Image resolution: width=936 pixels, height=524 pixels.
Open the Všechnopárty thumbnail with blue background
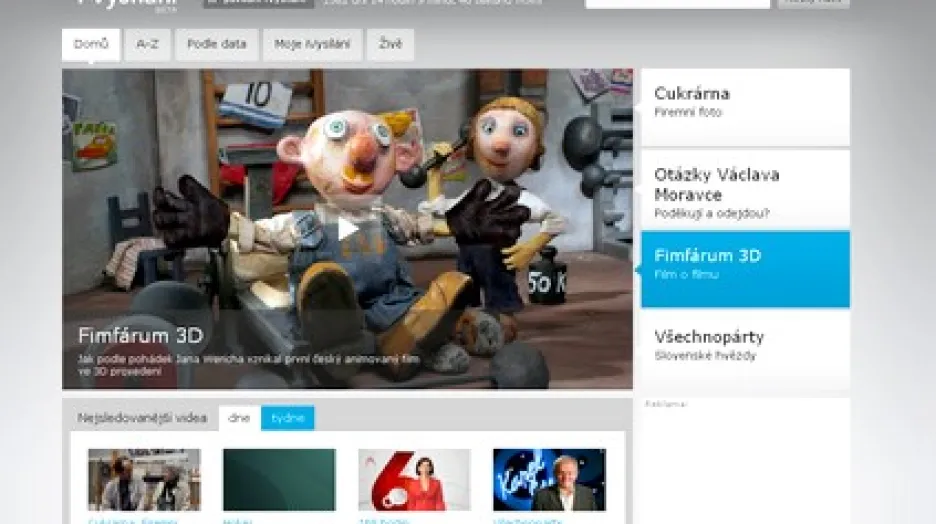[x=549, y=480]
